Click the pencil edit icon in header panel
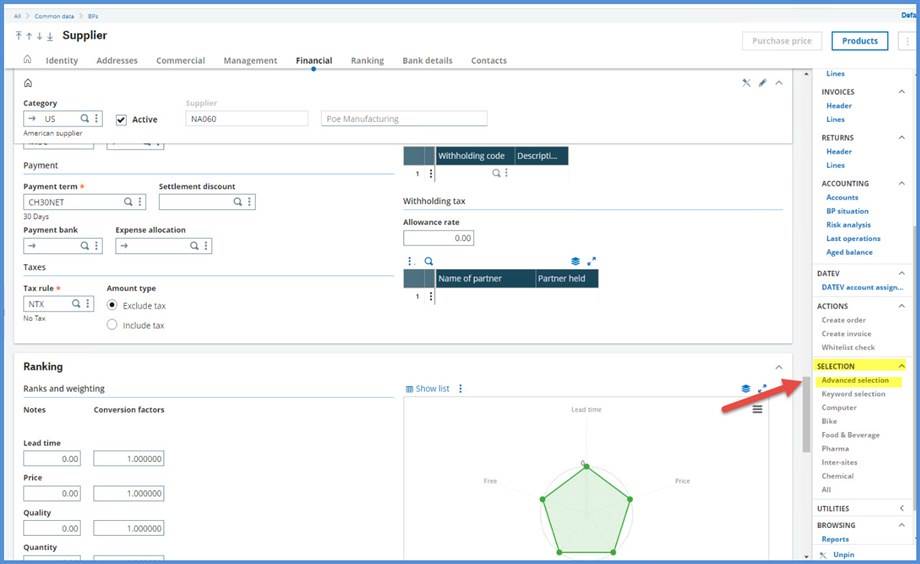The height and width of the screenshot is (564, 920). (x=762, y=83)
